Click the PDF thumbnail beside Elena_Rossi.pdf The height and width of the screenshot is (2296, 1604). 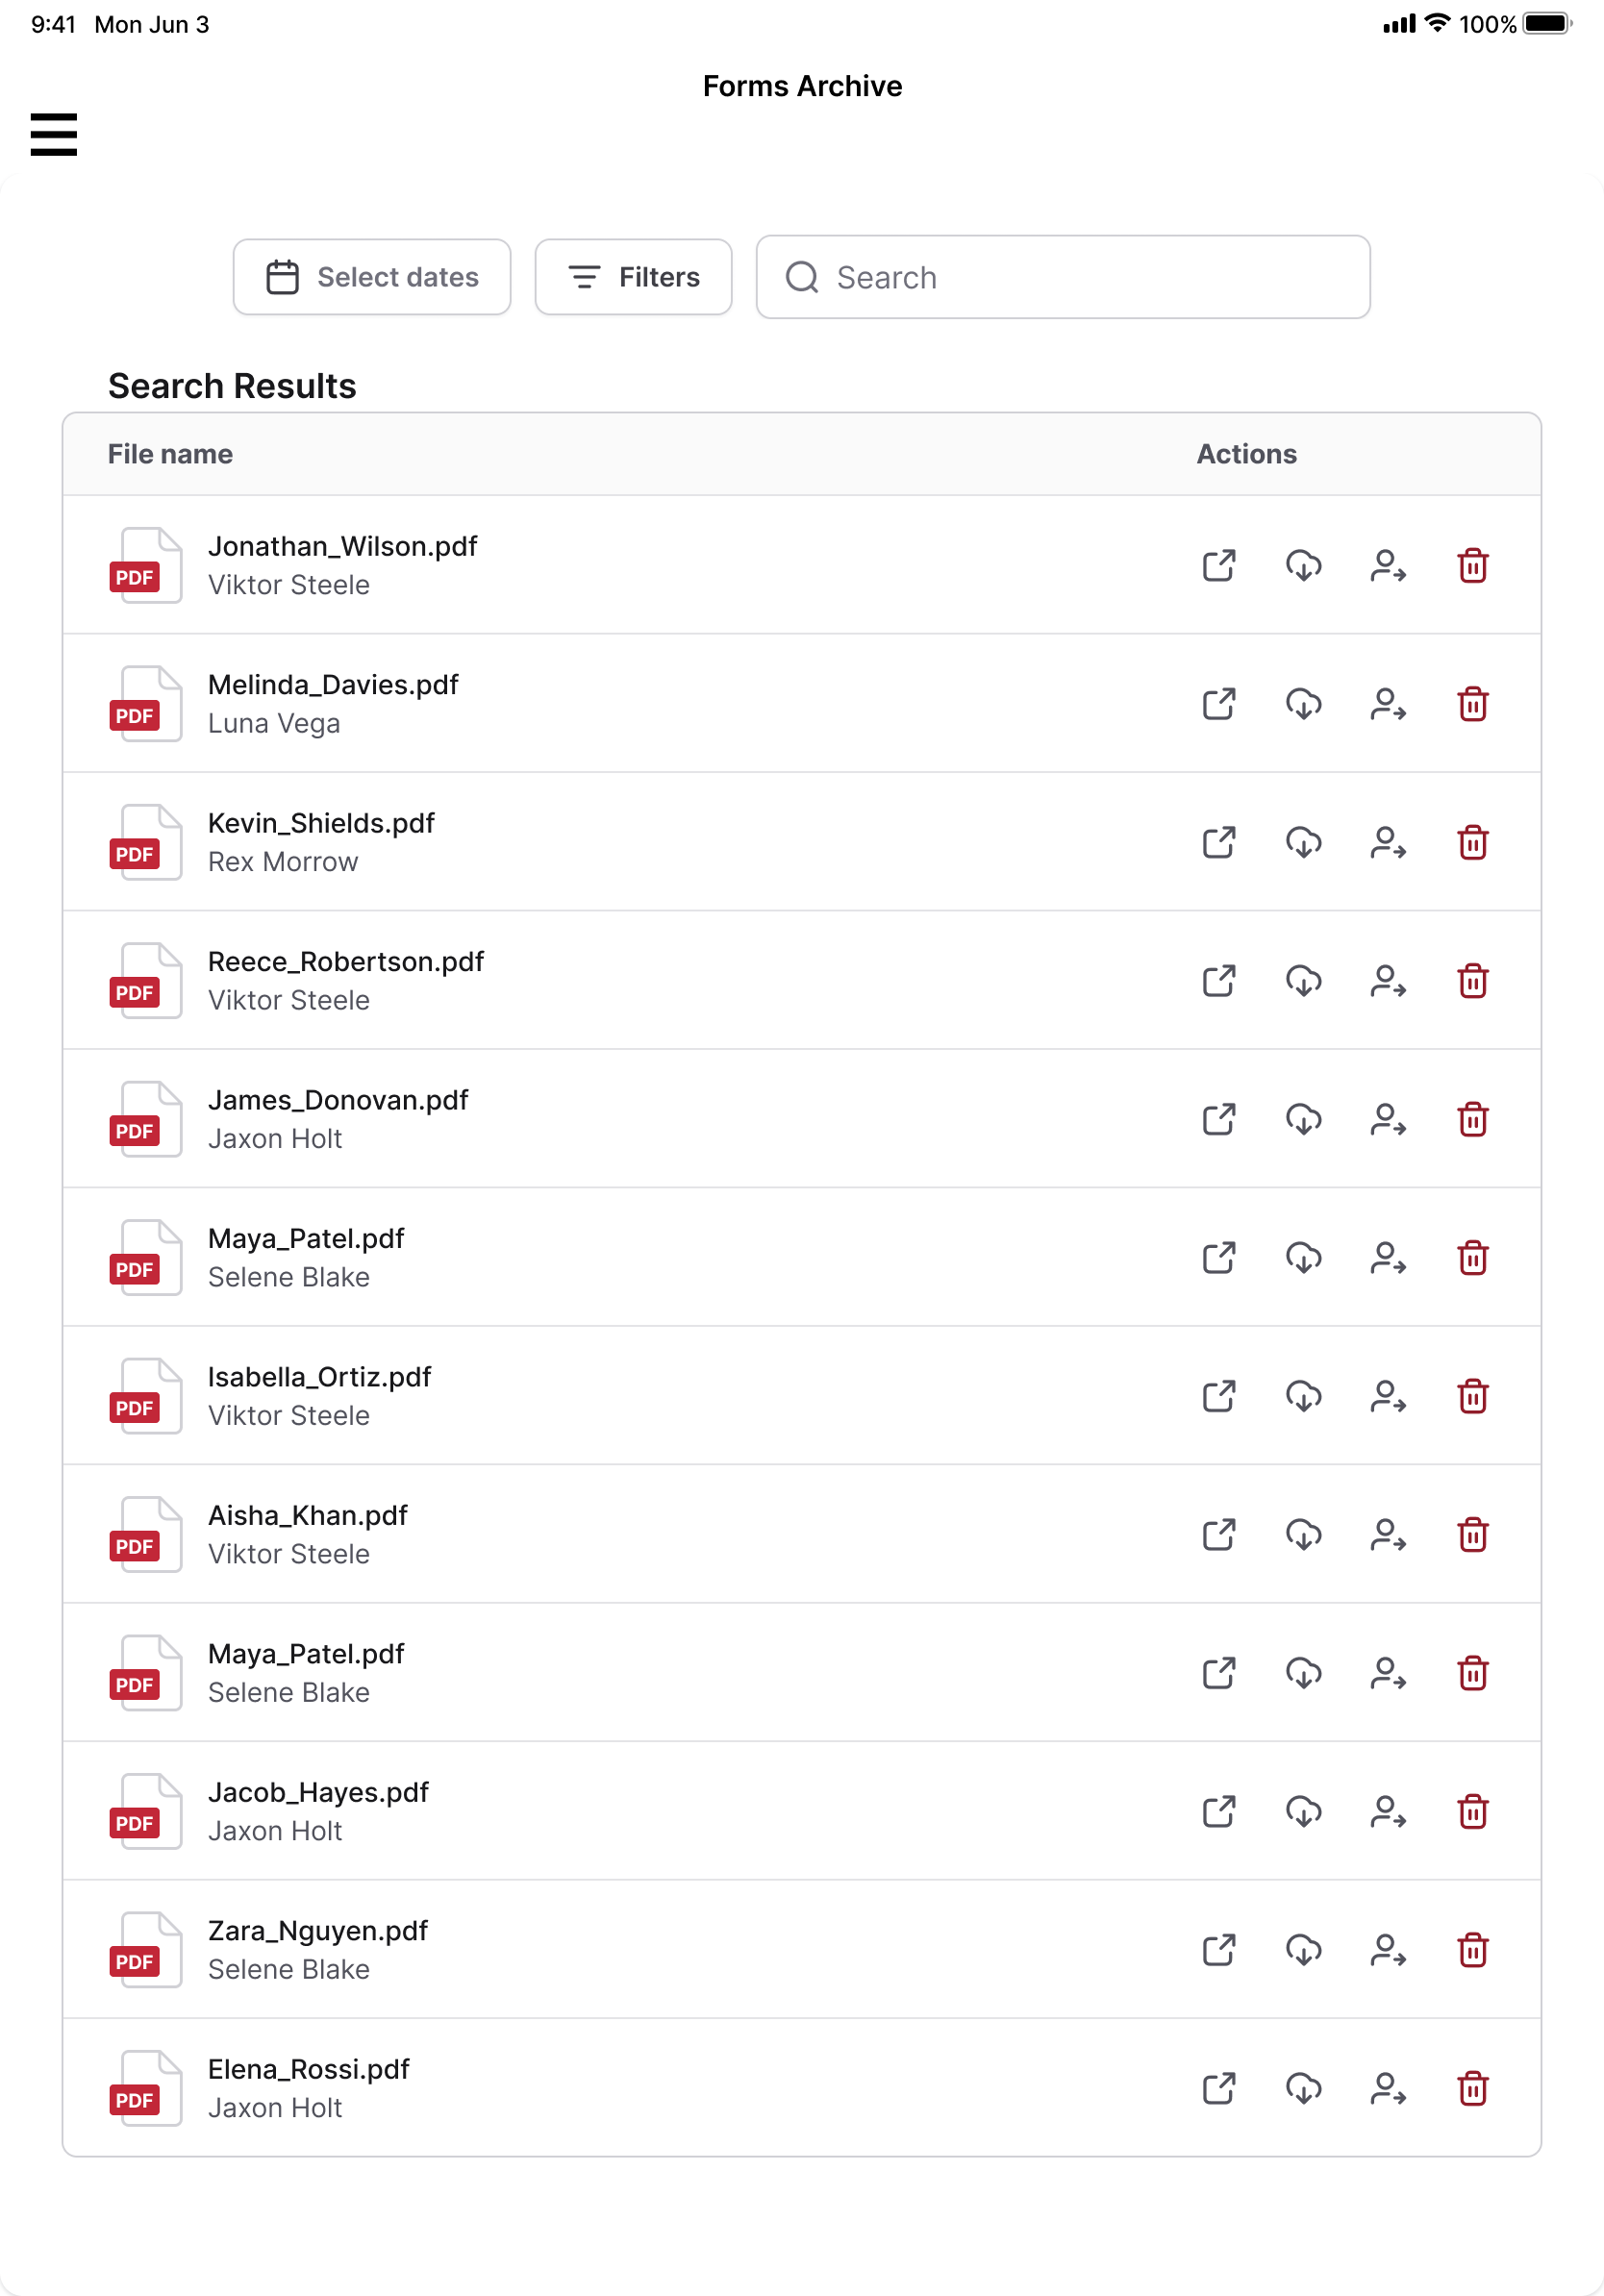pyautogui.click(x=146, y=2088)
